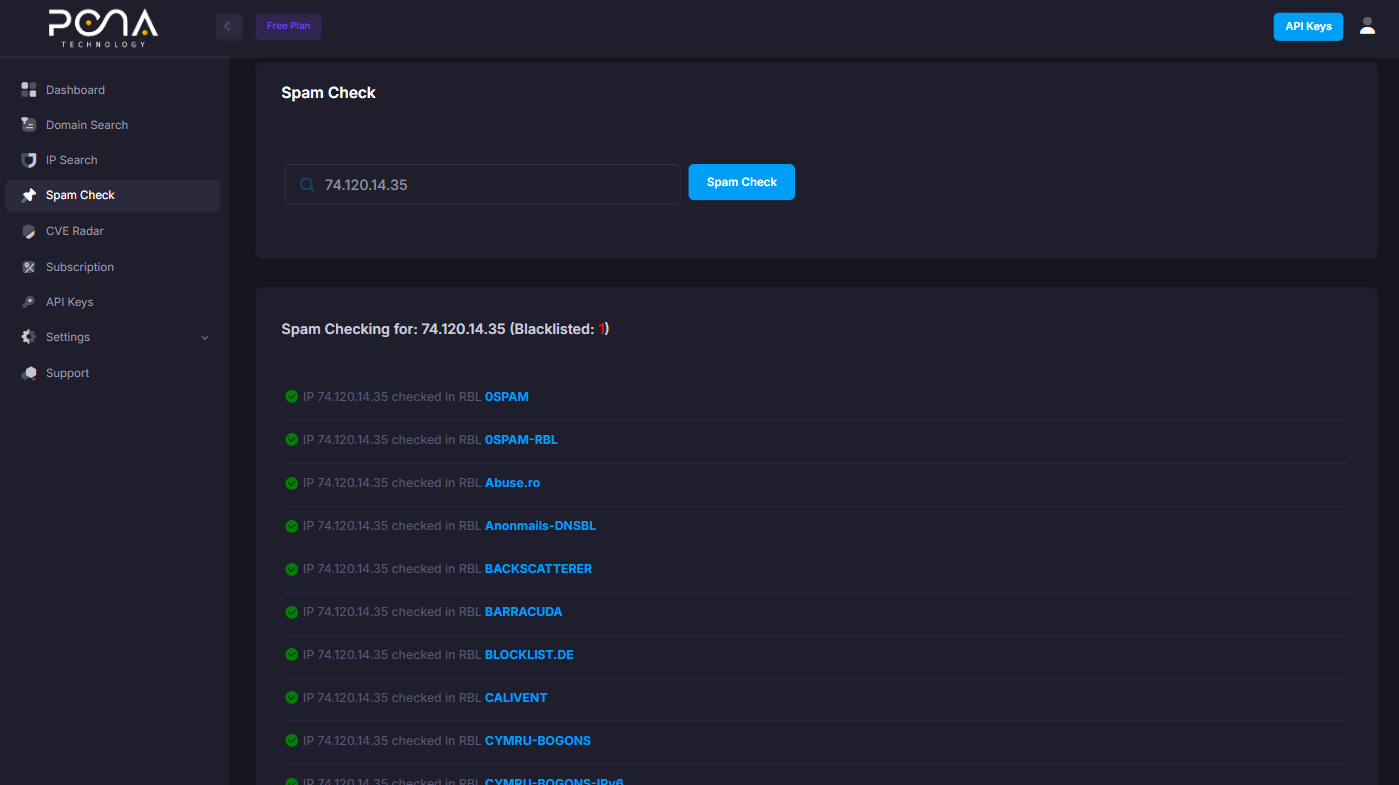
Task: Click the API Keys button in header
Action: (1308, 27)
